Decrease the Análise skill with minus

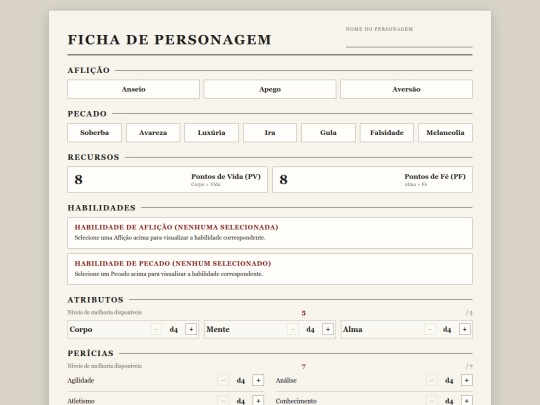click(x=432, y=380)
